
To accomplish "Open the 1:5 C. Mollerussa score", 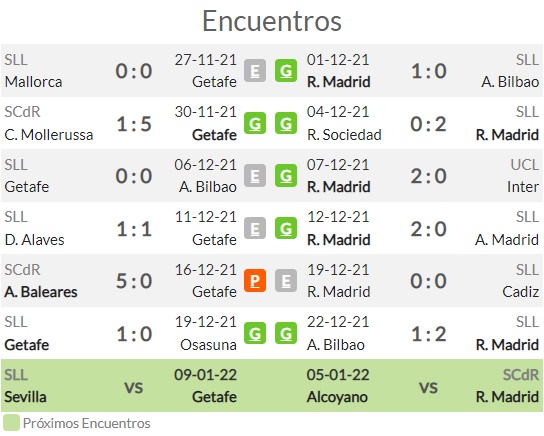I will 134,124.
